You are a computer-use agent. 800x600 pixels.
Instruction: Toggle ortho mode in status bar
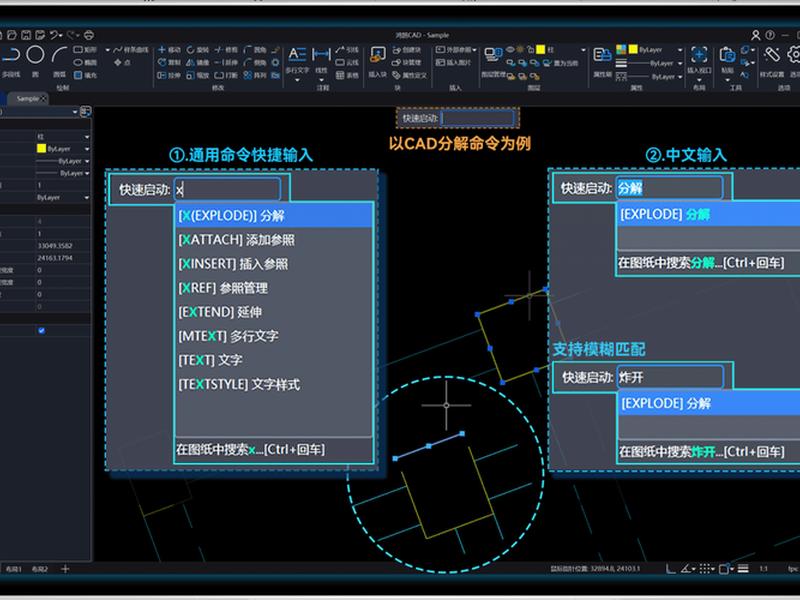(x=671, y=568)
